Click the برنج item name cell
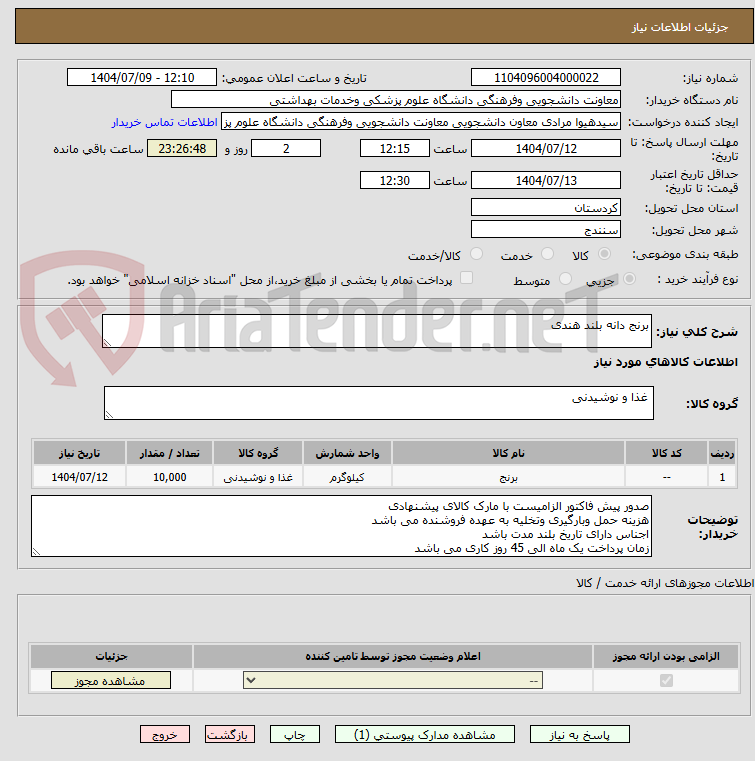Screen dimensions: 755x761 (508, 477)
